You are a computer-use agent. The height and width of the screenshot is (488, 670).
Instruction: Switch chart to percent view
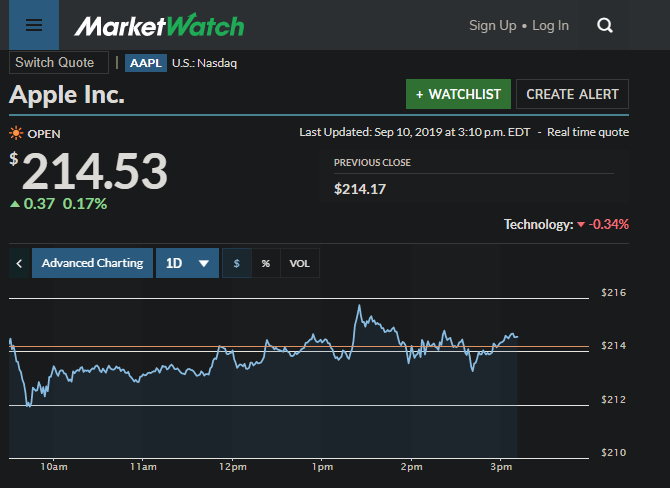[266, 263]
